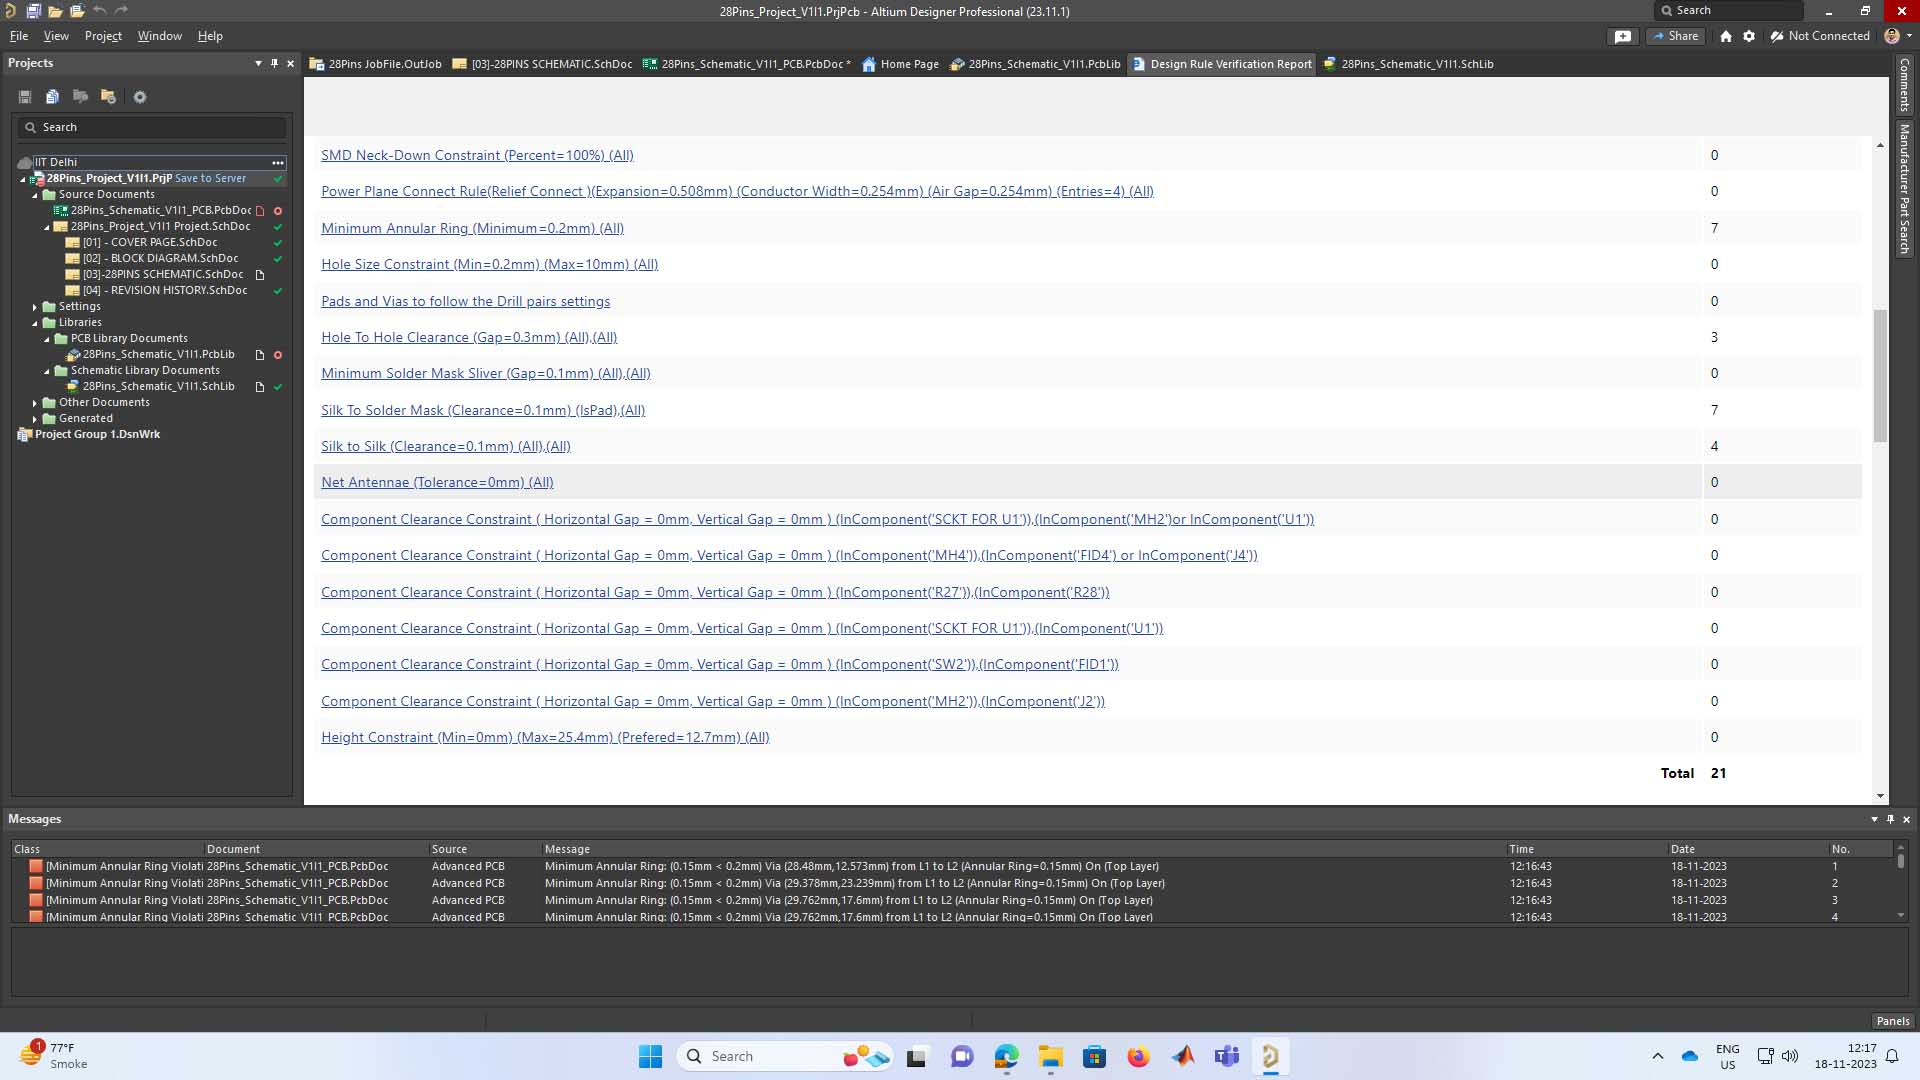Click the compile documents icon in Projects panel
Image resolution: width=1920 pixels, height=1080 pixels.
[52, 97]
